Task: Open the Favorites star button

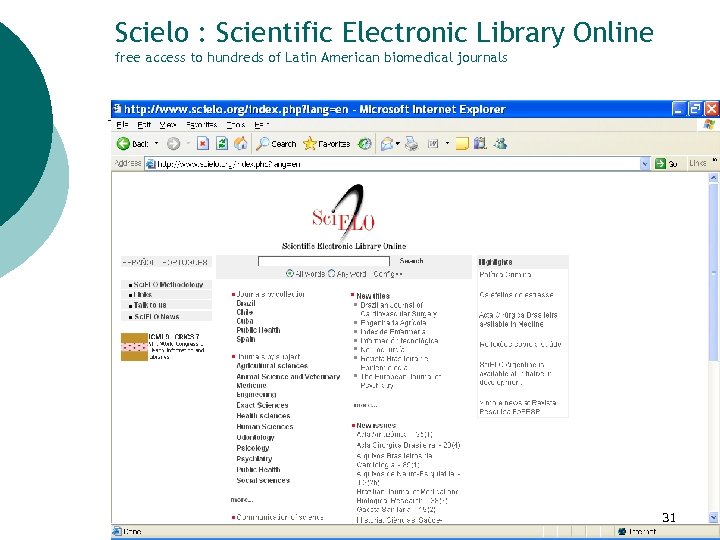Action: click(326, 144)
